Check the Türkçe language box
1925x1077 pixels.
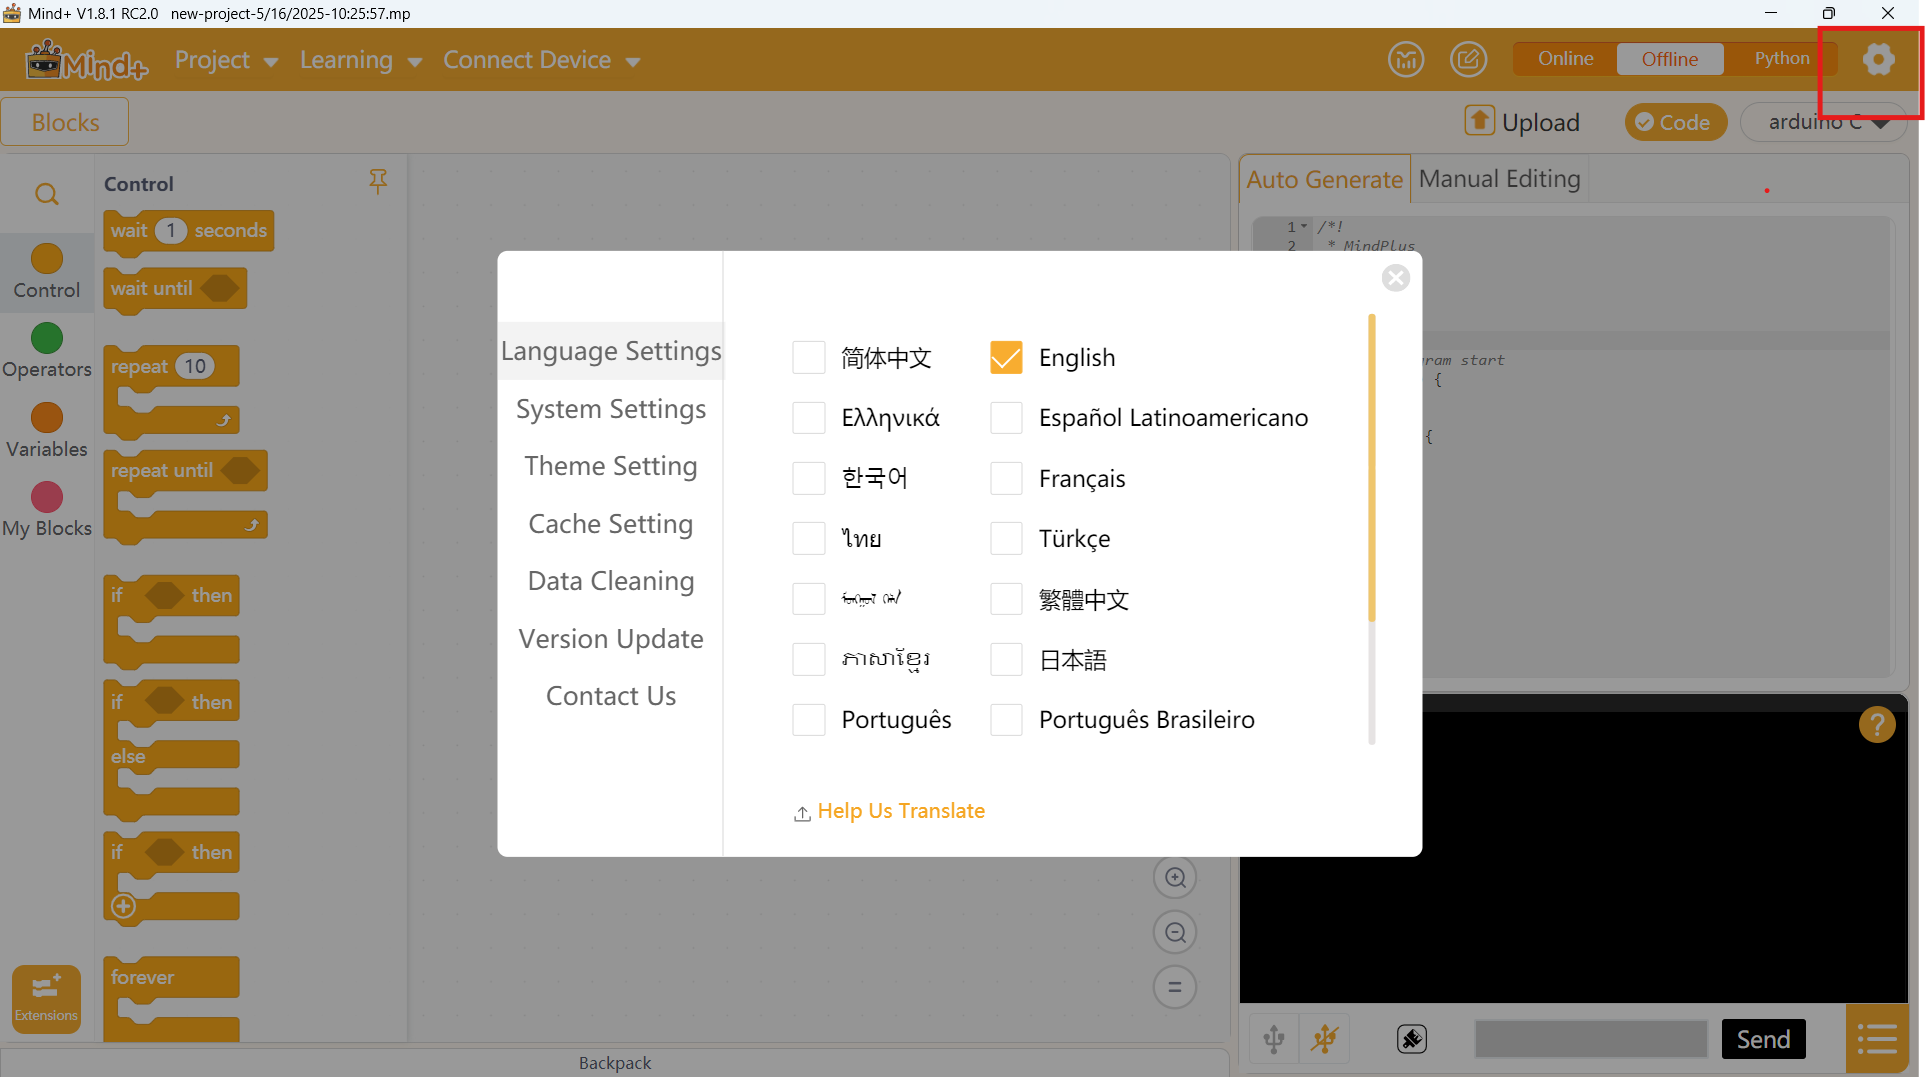coord(1006,539)
